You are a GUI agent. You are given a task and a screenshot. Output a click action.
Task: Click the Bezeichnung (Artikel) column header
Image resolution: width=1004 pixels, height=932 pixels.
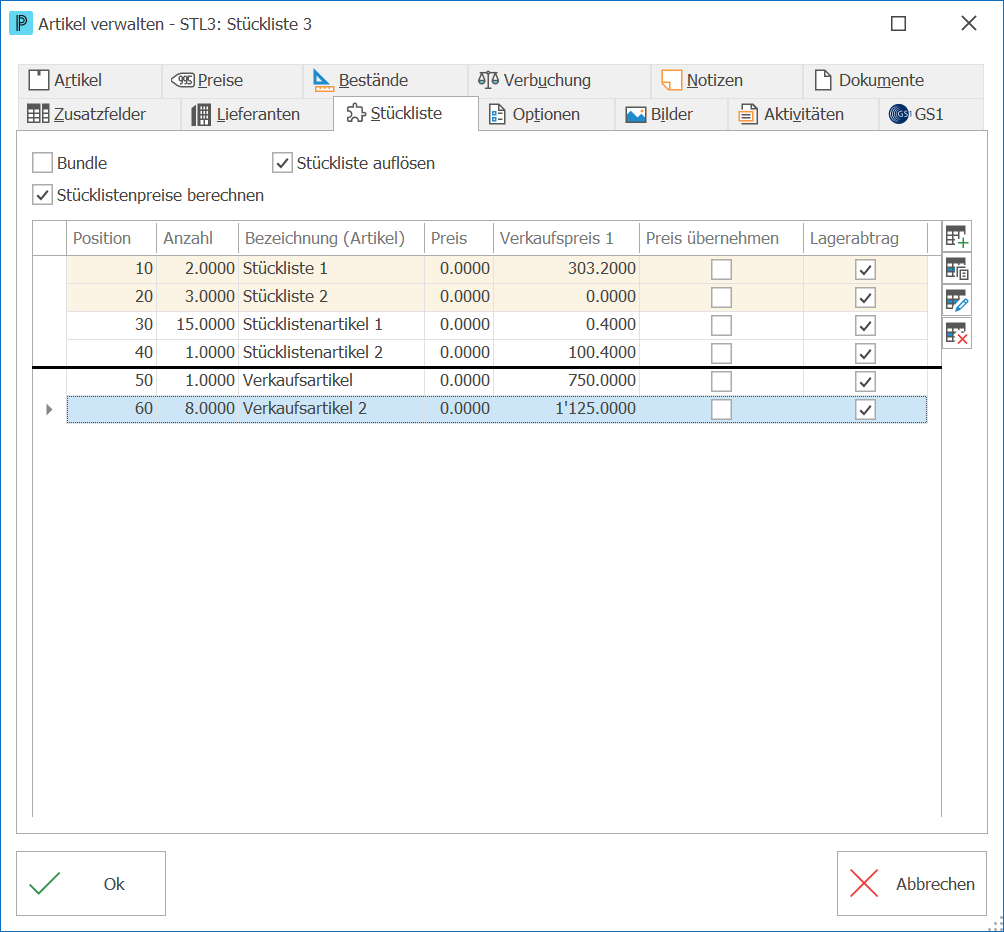(x=331, y=238)
